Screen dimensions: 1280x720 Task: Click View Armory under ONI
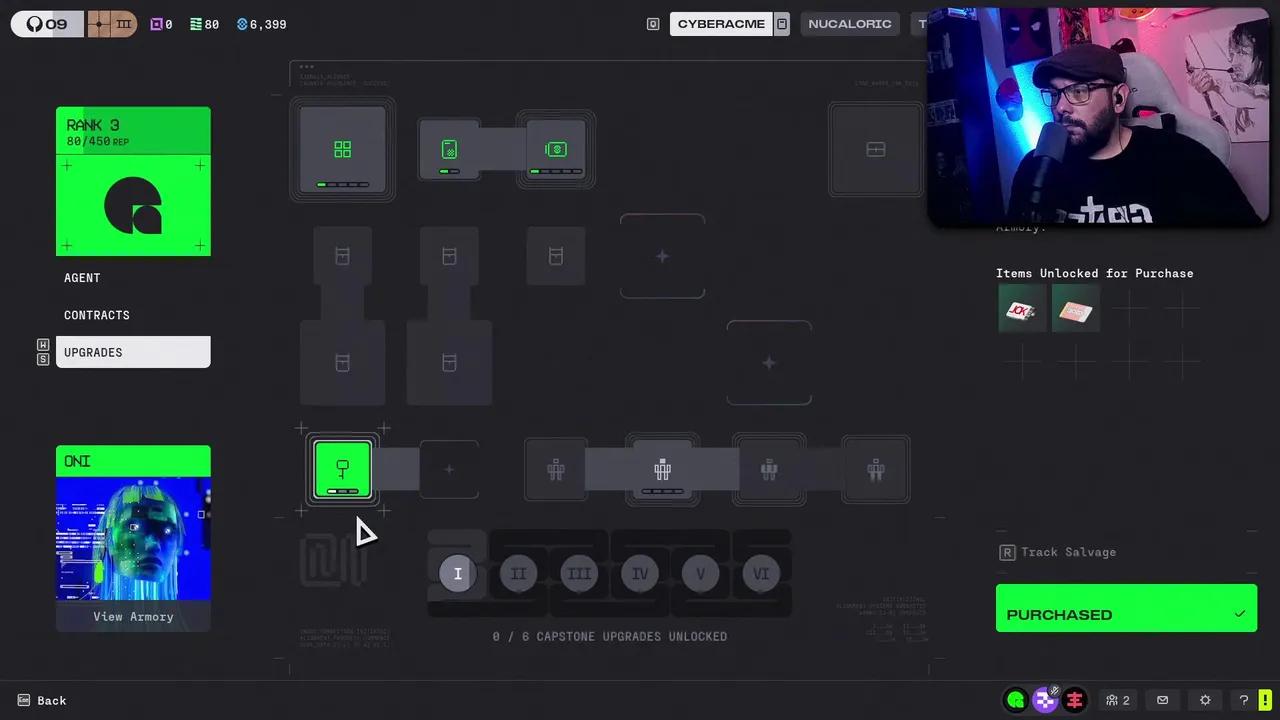click(133, 616)
